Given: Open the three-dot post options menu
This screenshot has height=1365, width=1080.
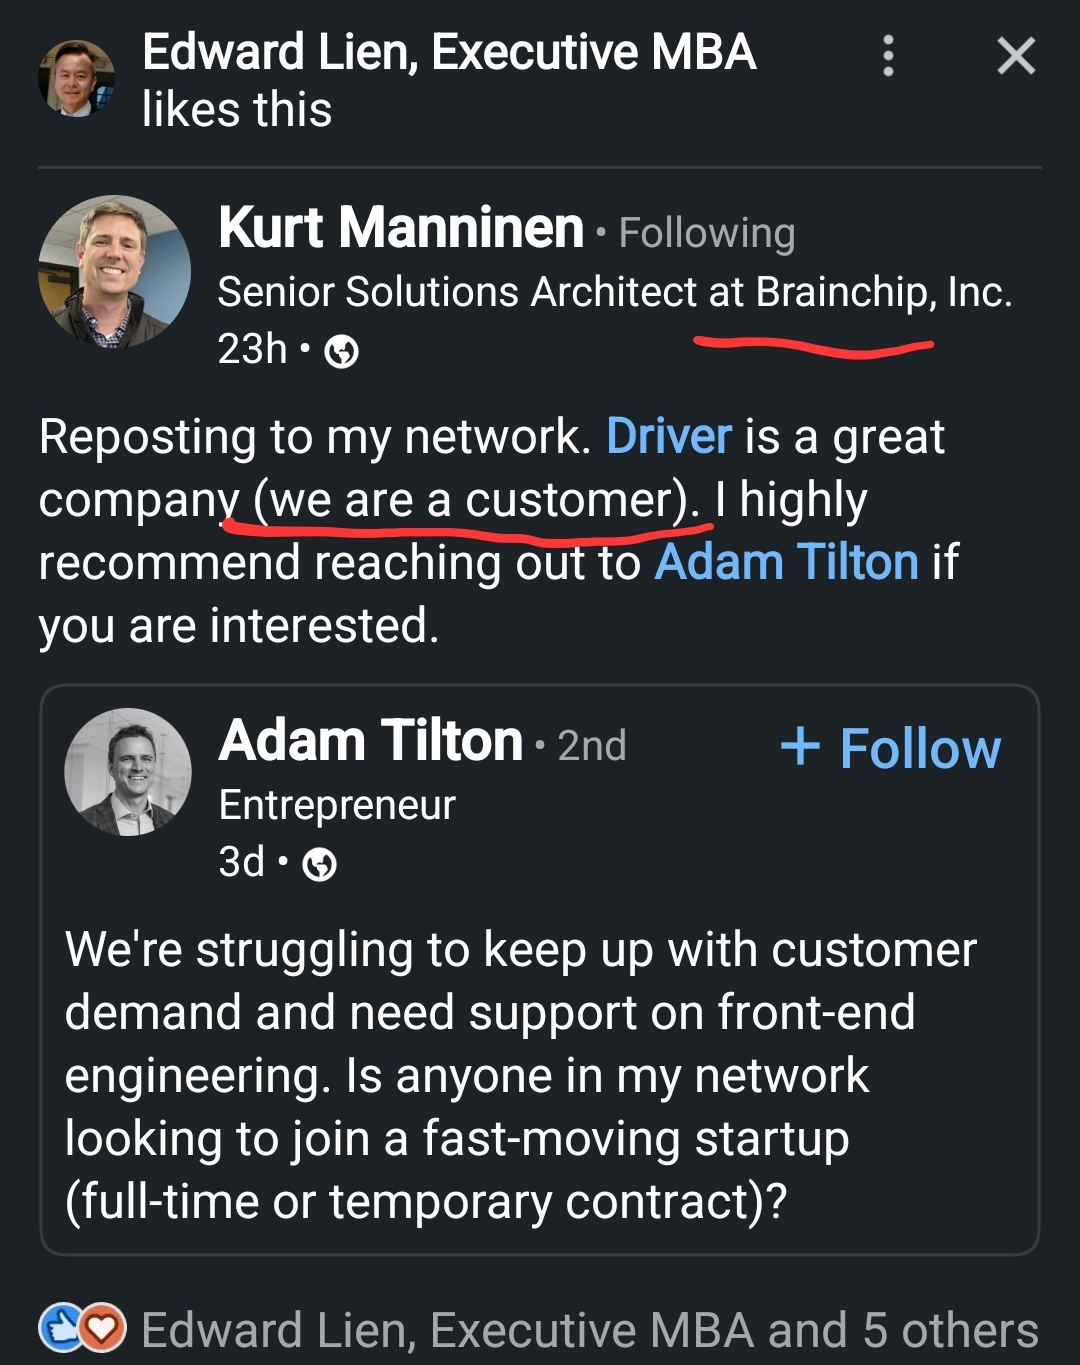Looking at the screenshot, I should point(888,56).
